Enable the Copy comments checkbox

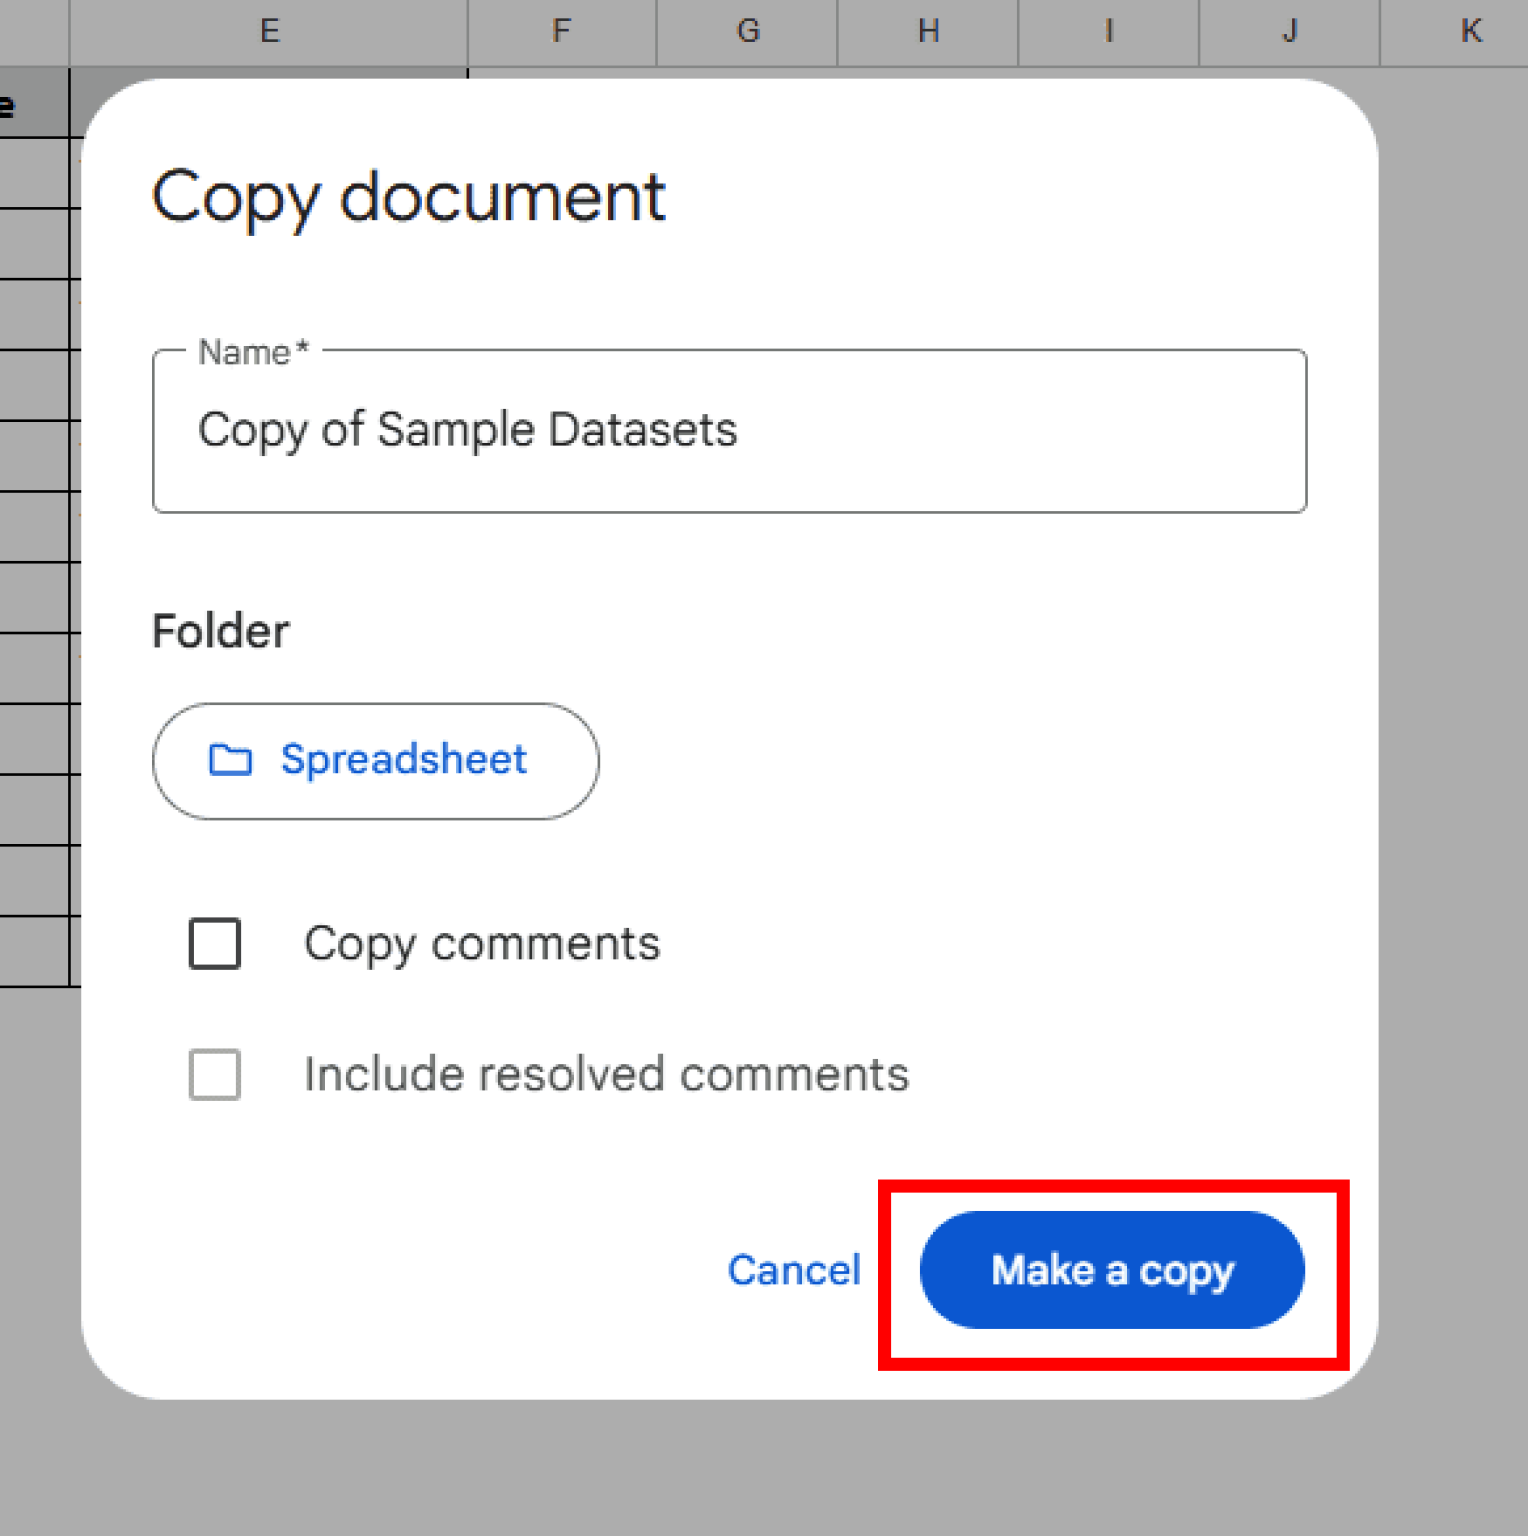coord(215,944)
